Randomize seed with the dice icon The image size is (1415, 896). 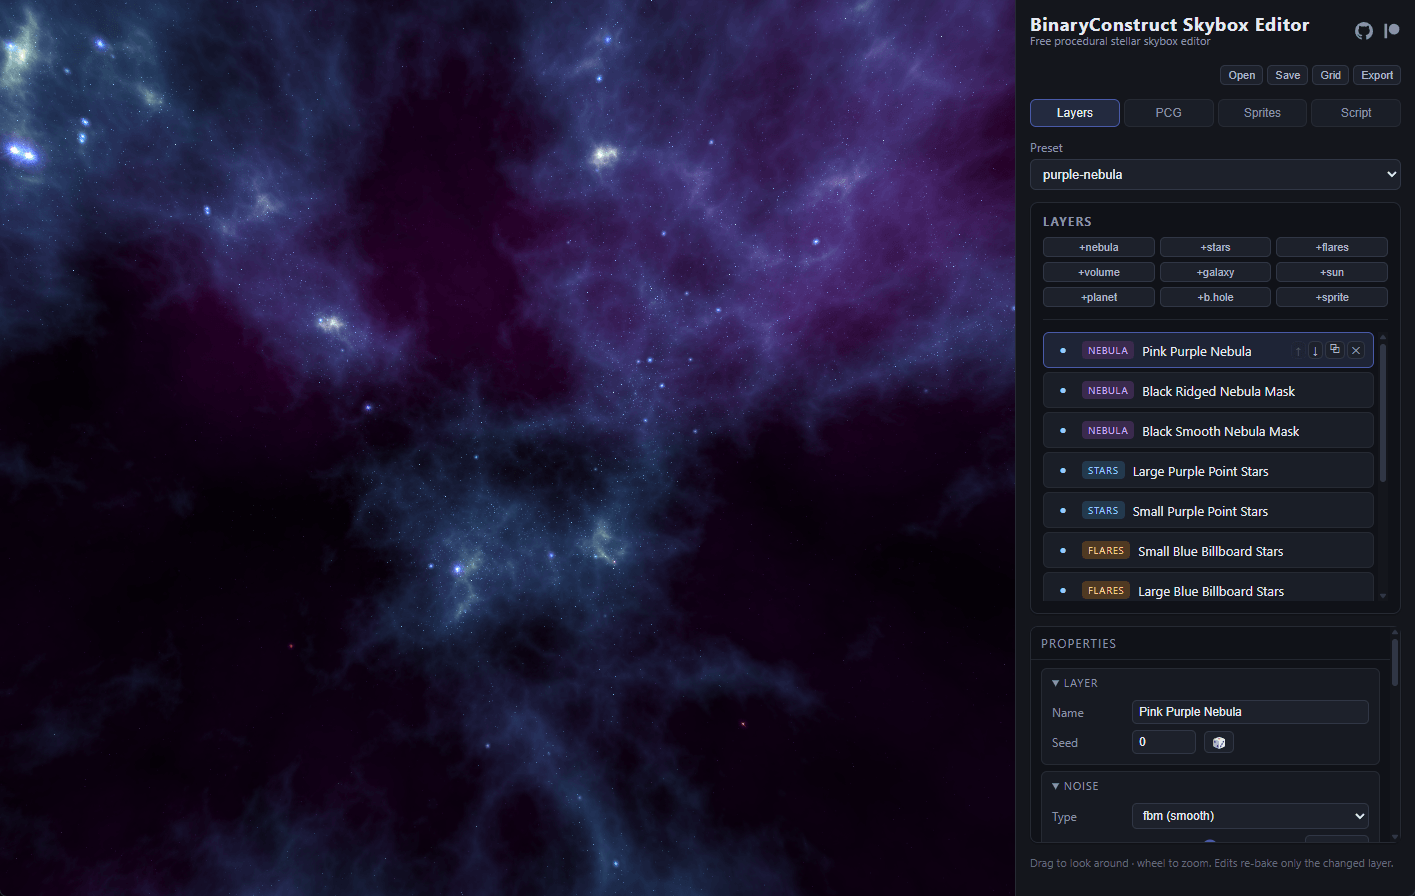(1219, 742)
